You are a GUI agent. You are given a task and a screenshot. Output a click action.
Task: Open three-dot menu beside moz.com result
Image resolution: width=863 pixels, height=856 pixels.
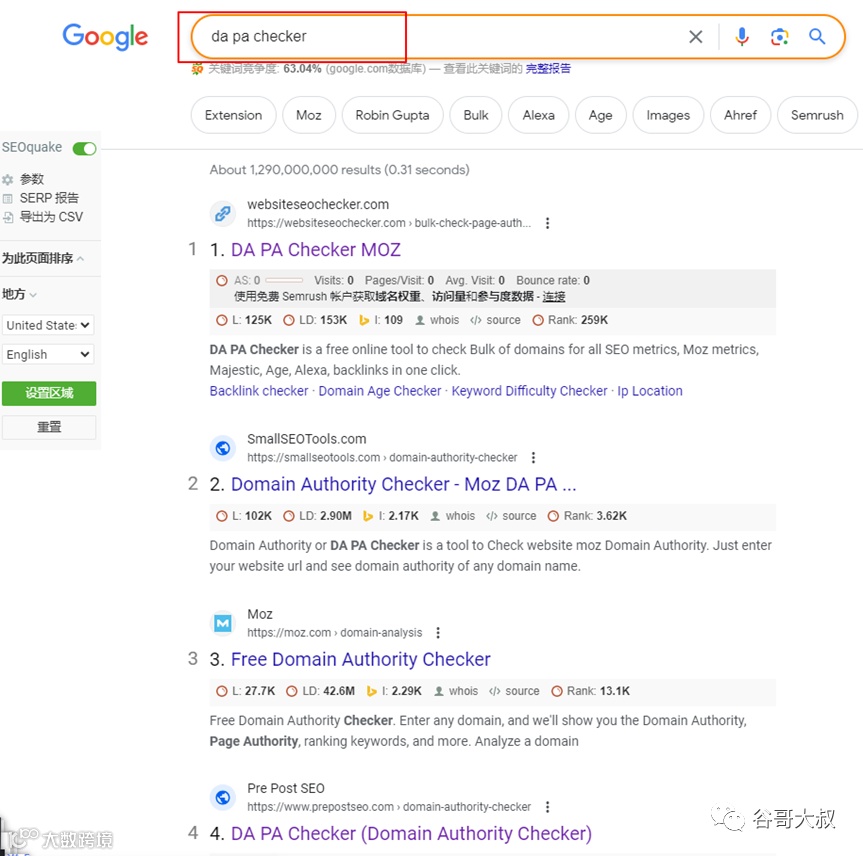click(438, 633)
